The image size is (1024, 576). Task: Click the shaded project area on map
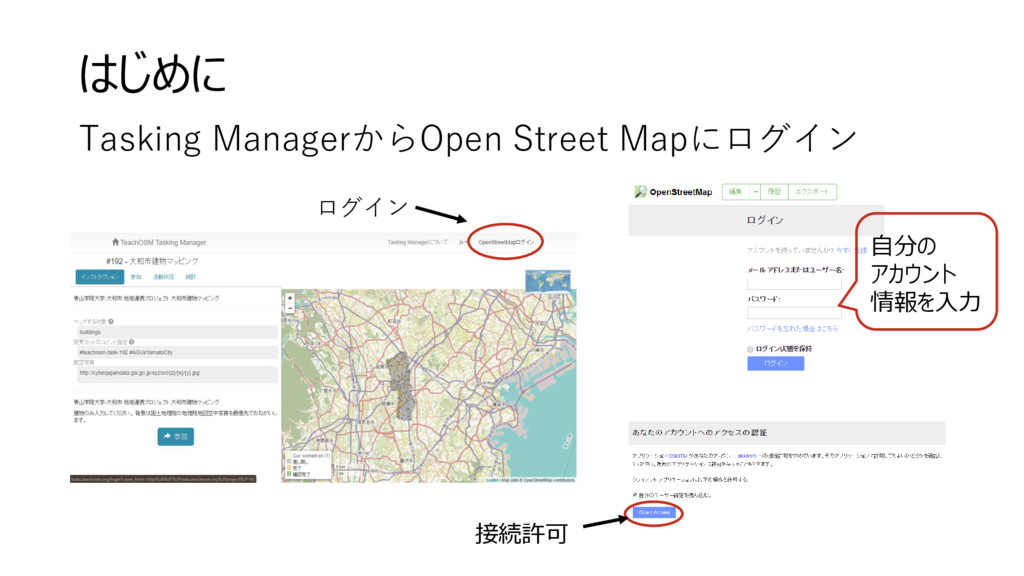tap(400, 385)
